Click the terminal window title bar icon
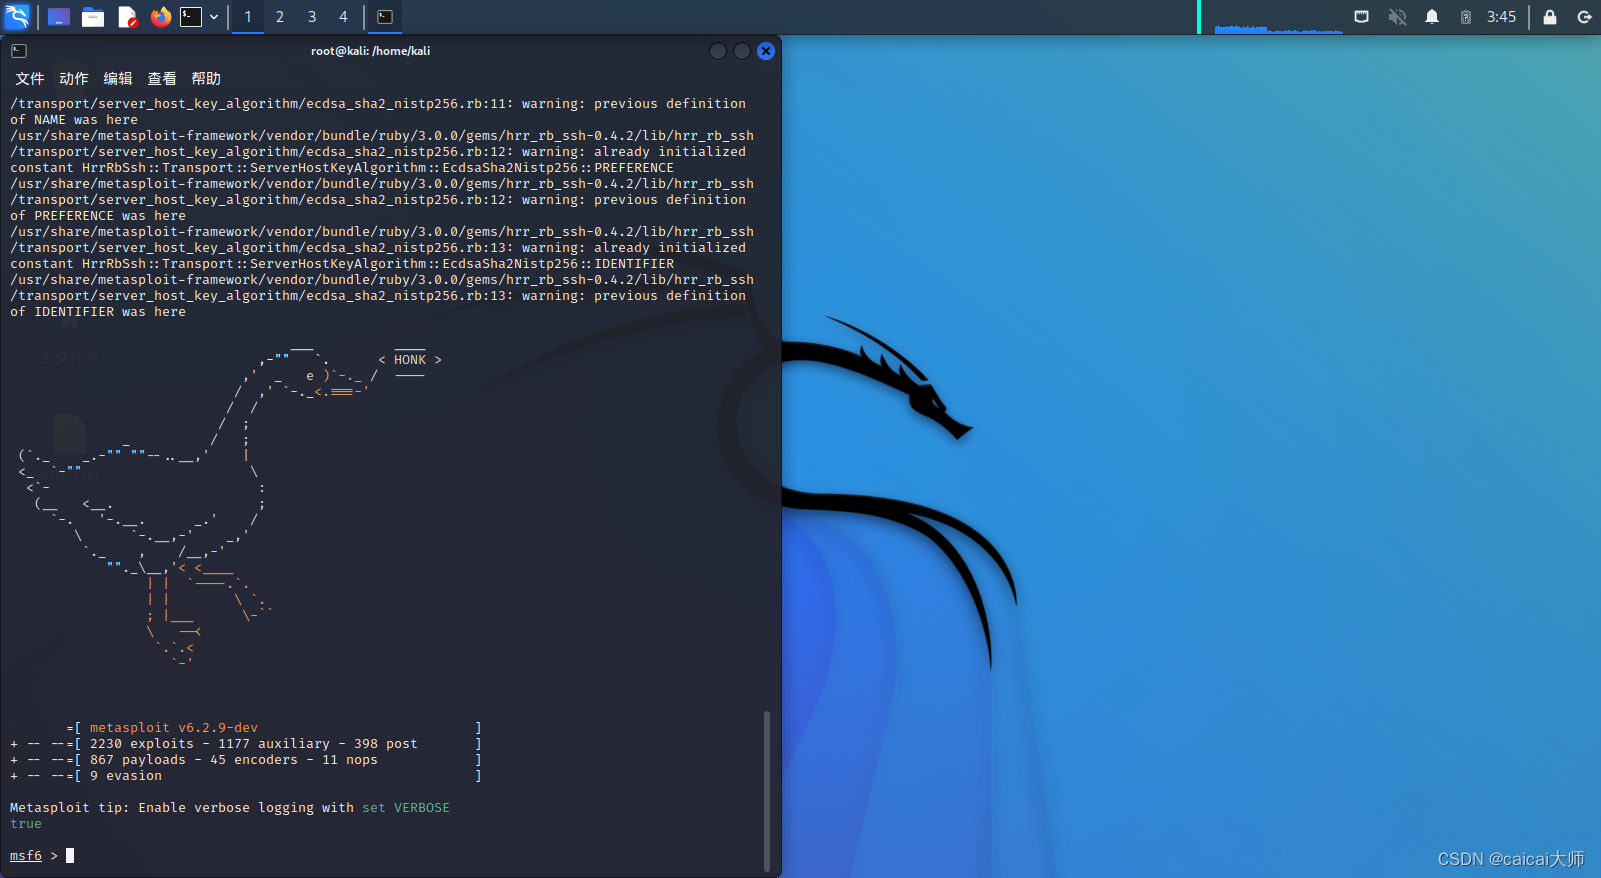The image size is (1601, 878). tap(19, 51)
